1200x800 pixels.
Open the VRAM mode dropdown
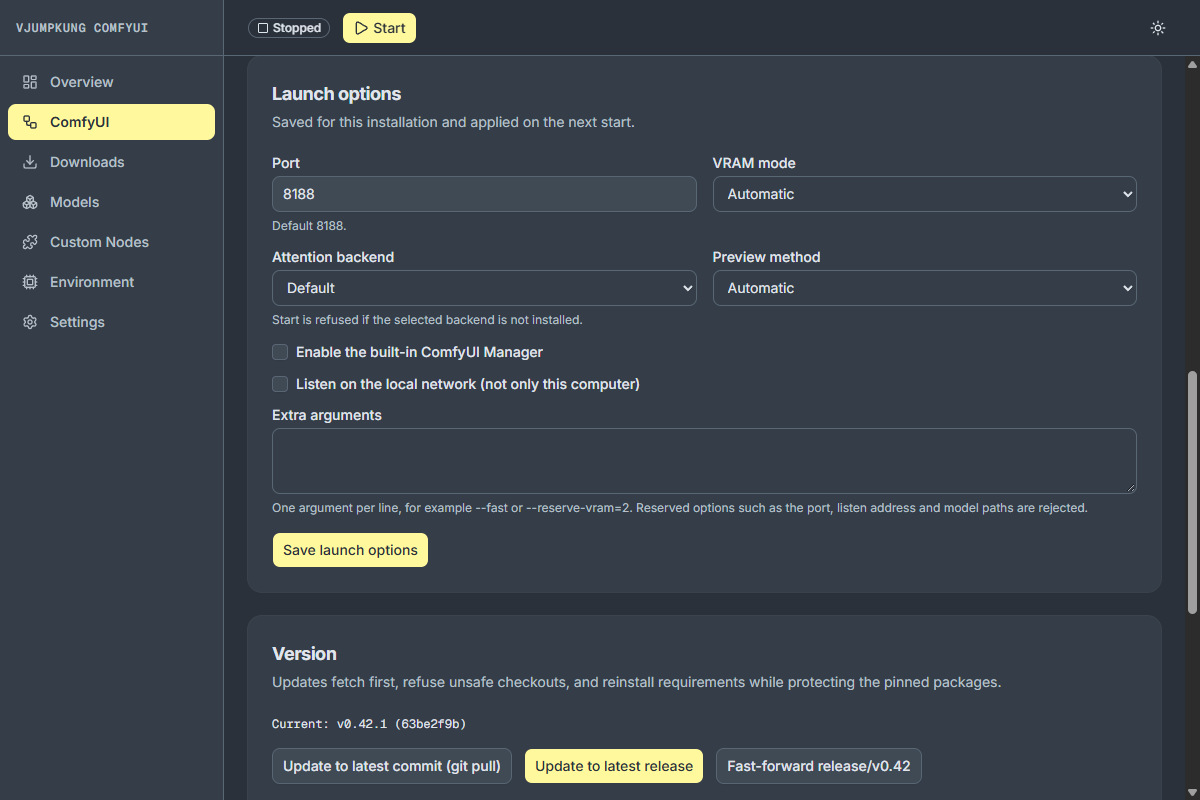(x=924, y=194)
